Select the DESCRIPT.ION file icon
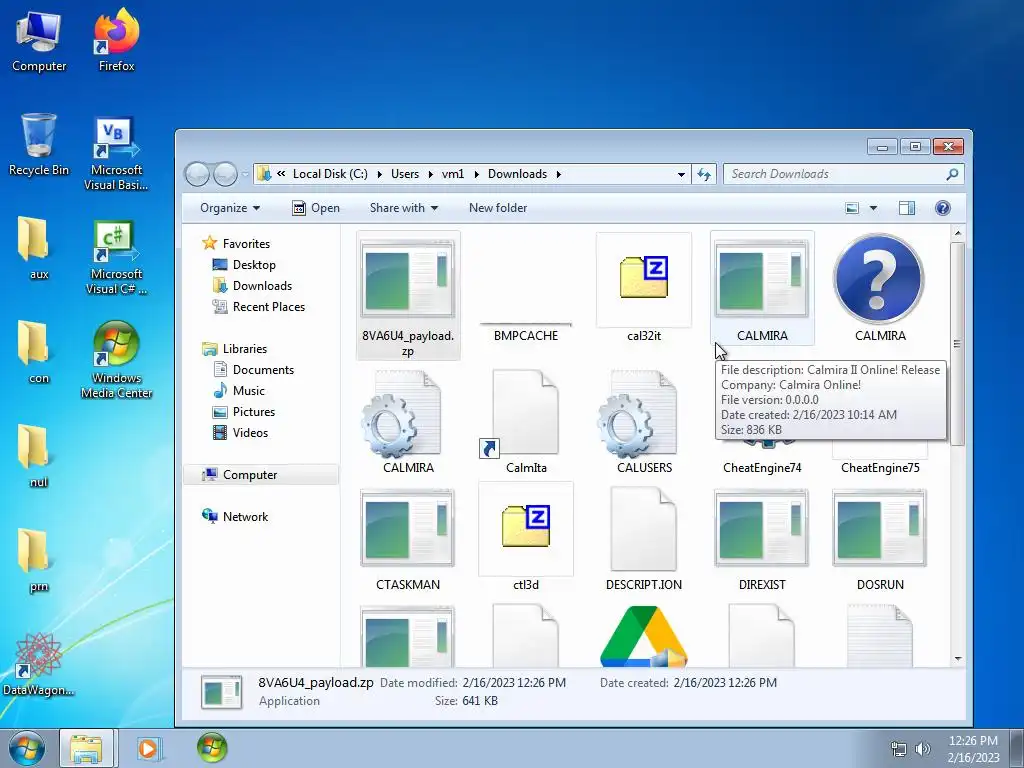This screenshot has width=1024, height=768. pos(643,530)
